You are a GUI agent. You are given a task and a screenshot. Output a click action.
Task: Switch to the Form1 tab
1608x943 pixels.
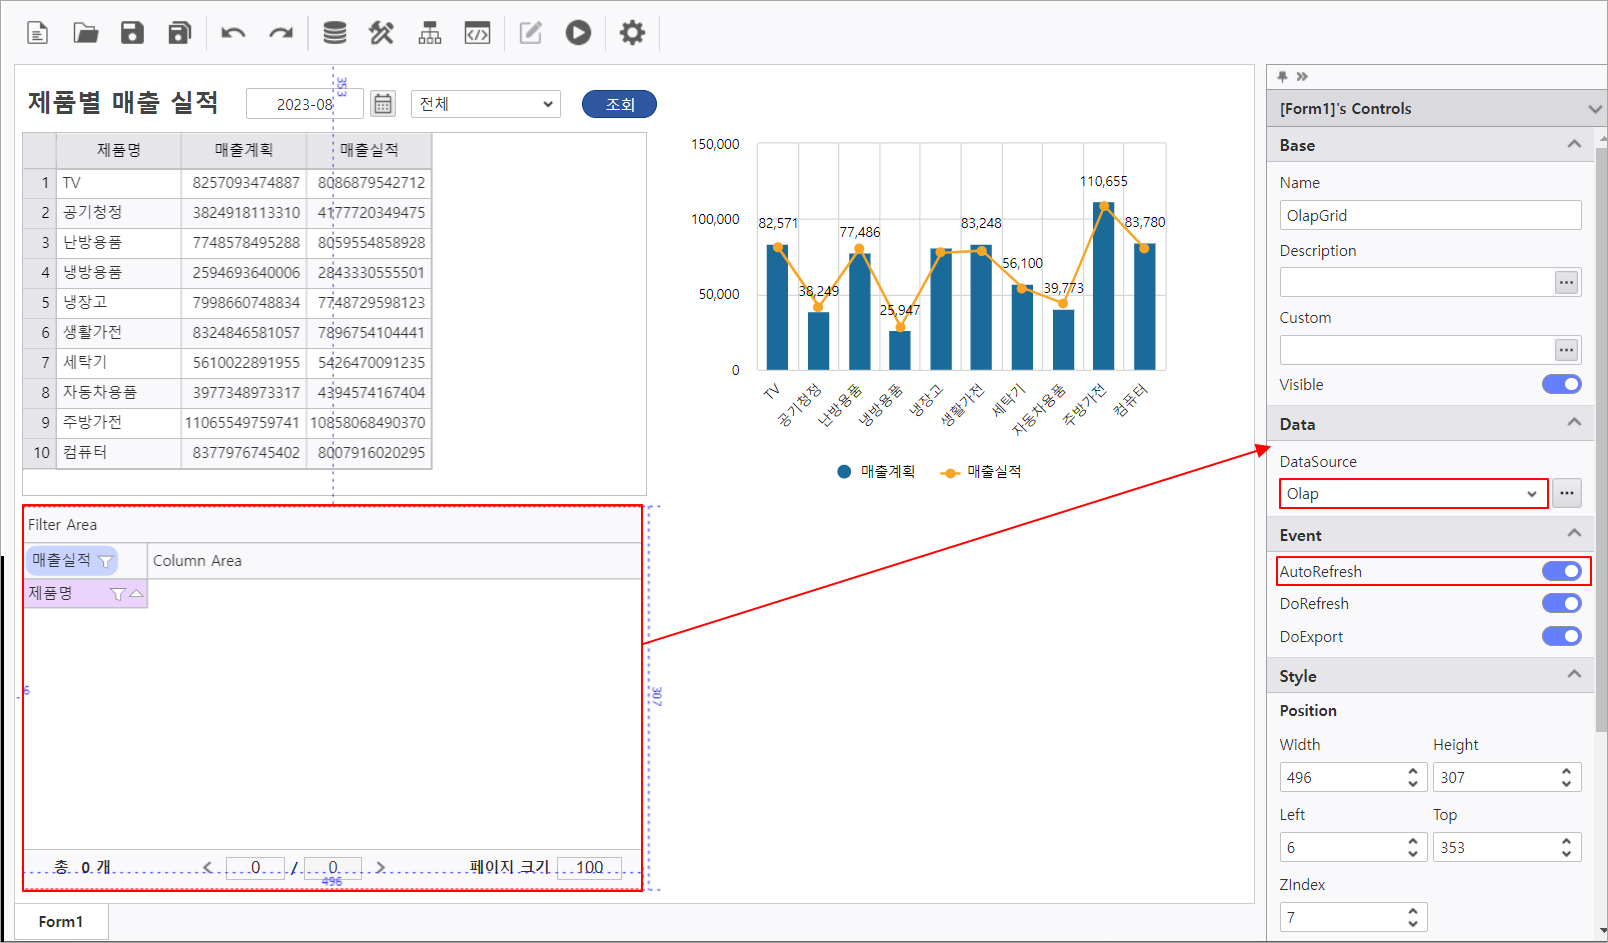[x=61, y=921]
